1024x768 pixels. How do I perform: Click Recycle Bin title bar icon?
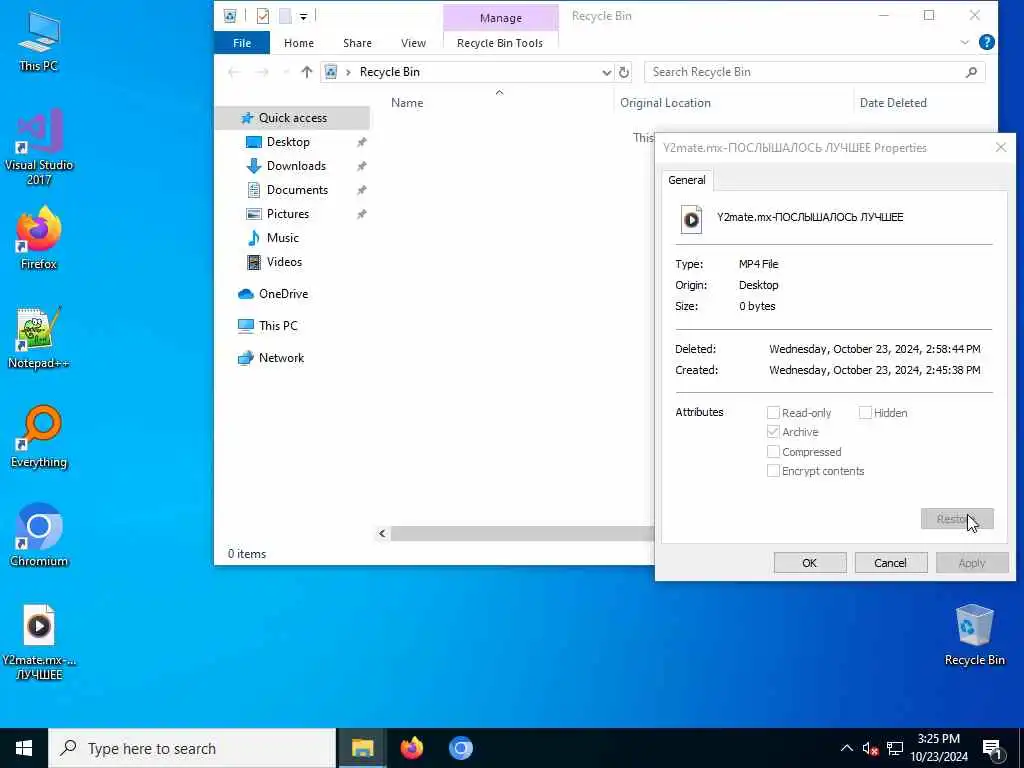[230, 16]
